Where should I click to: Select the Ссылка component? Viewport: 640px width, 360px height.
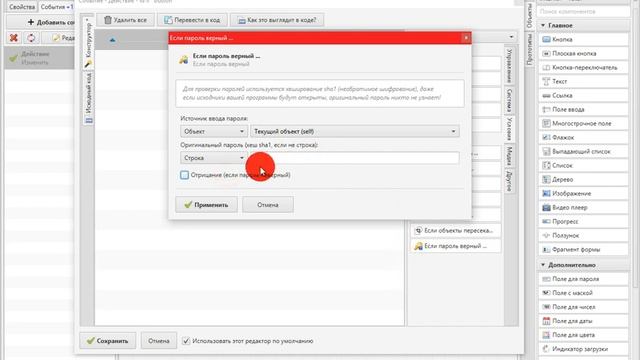click(583, 95)
